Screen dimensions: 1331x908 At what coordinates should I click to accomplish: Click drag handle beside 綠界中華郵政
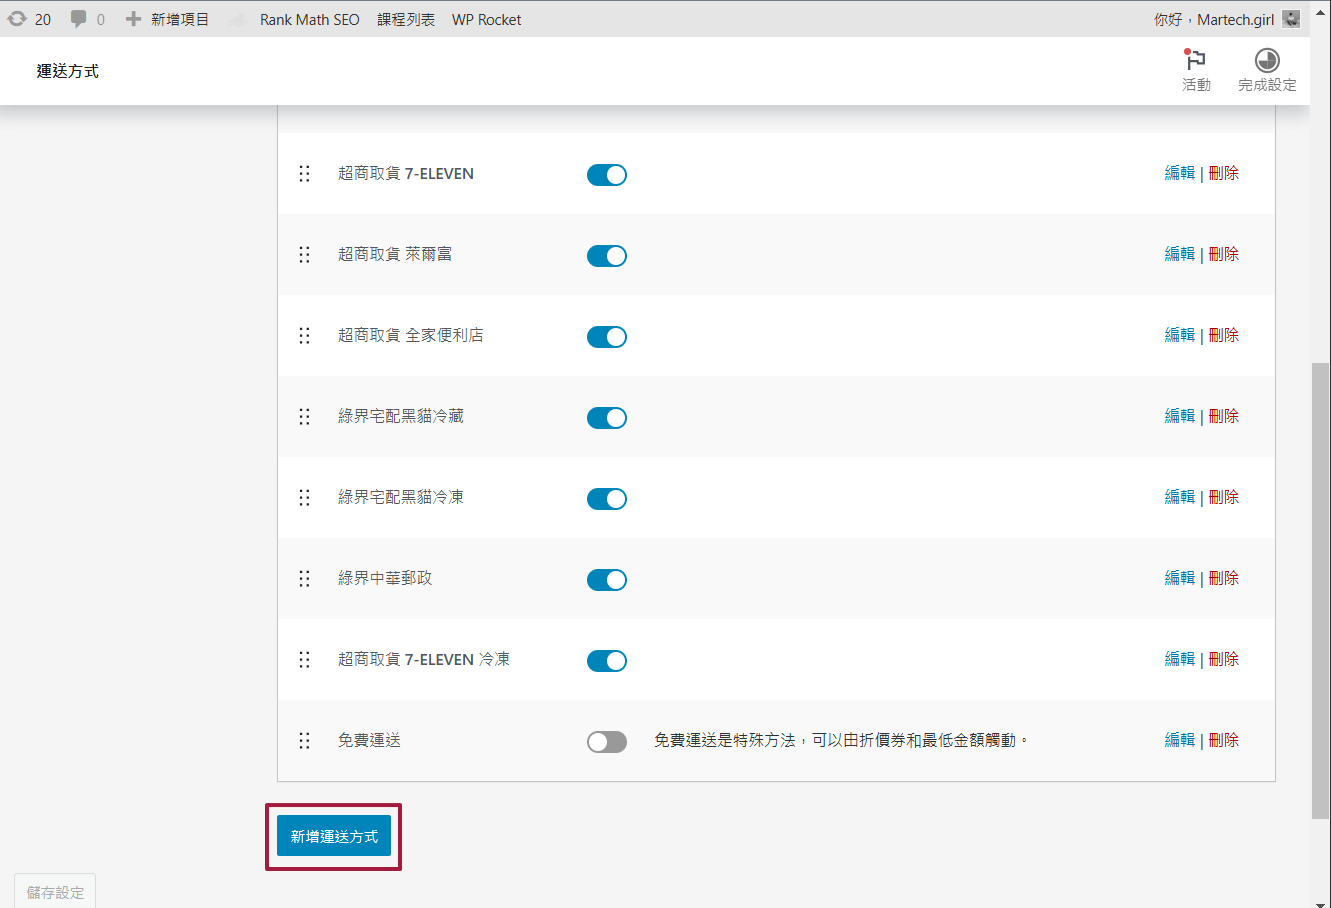coord(304,579)
